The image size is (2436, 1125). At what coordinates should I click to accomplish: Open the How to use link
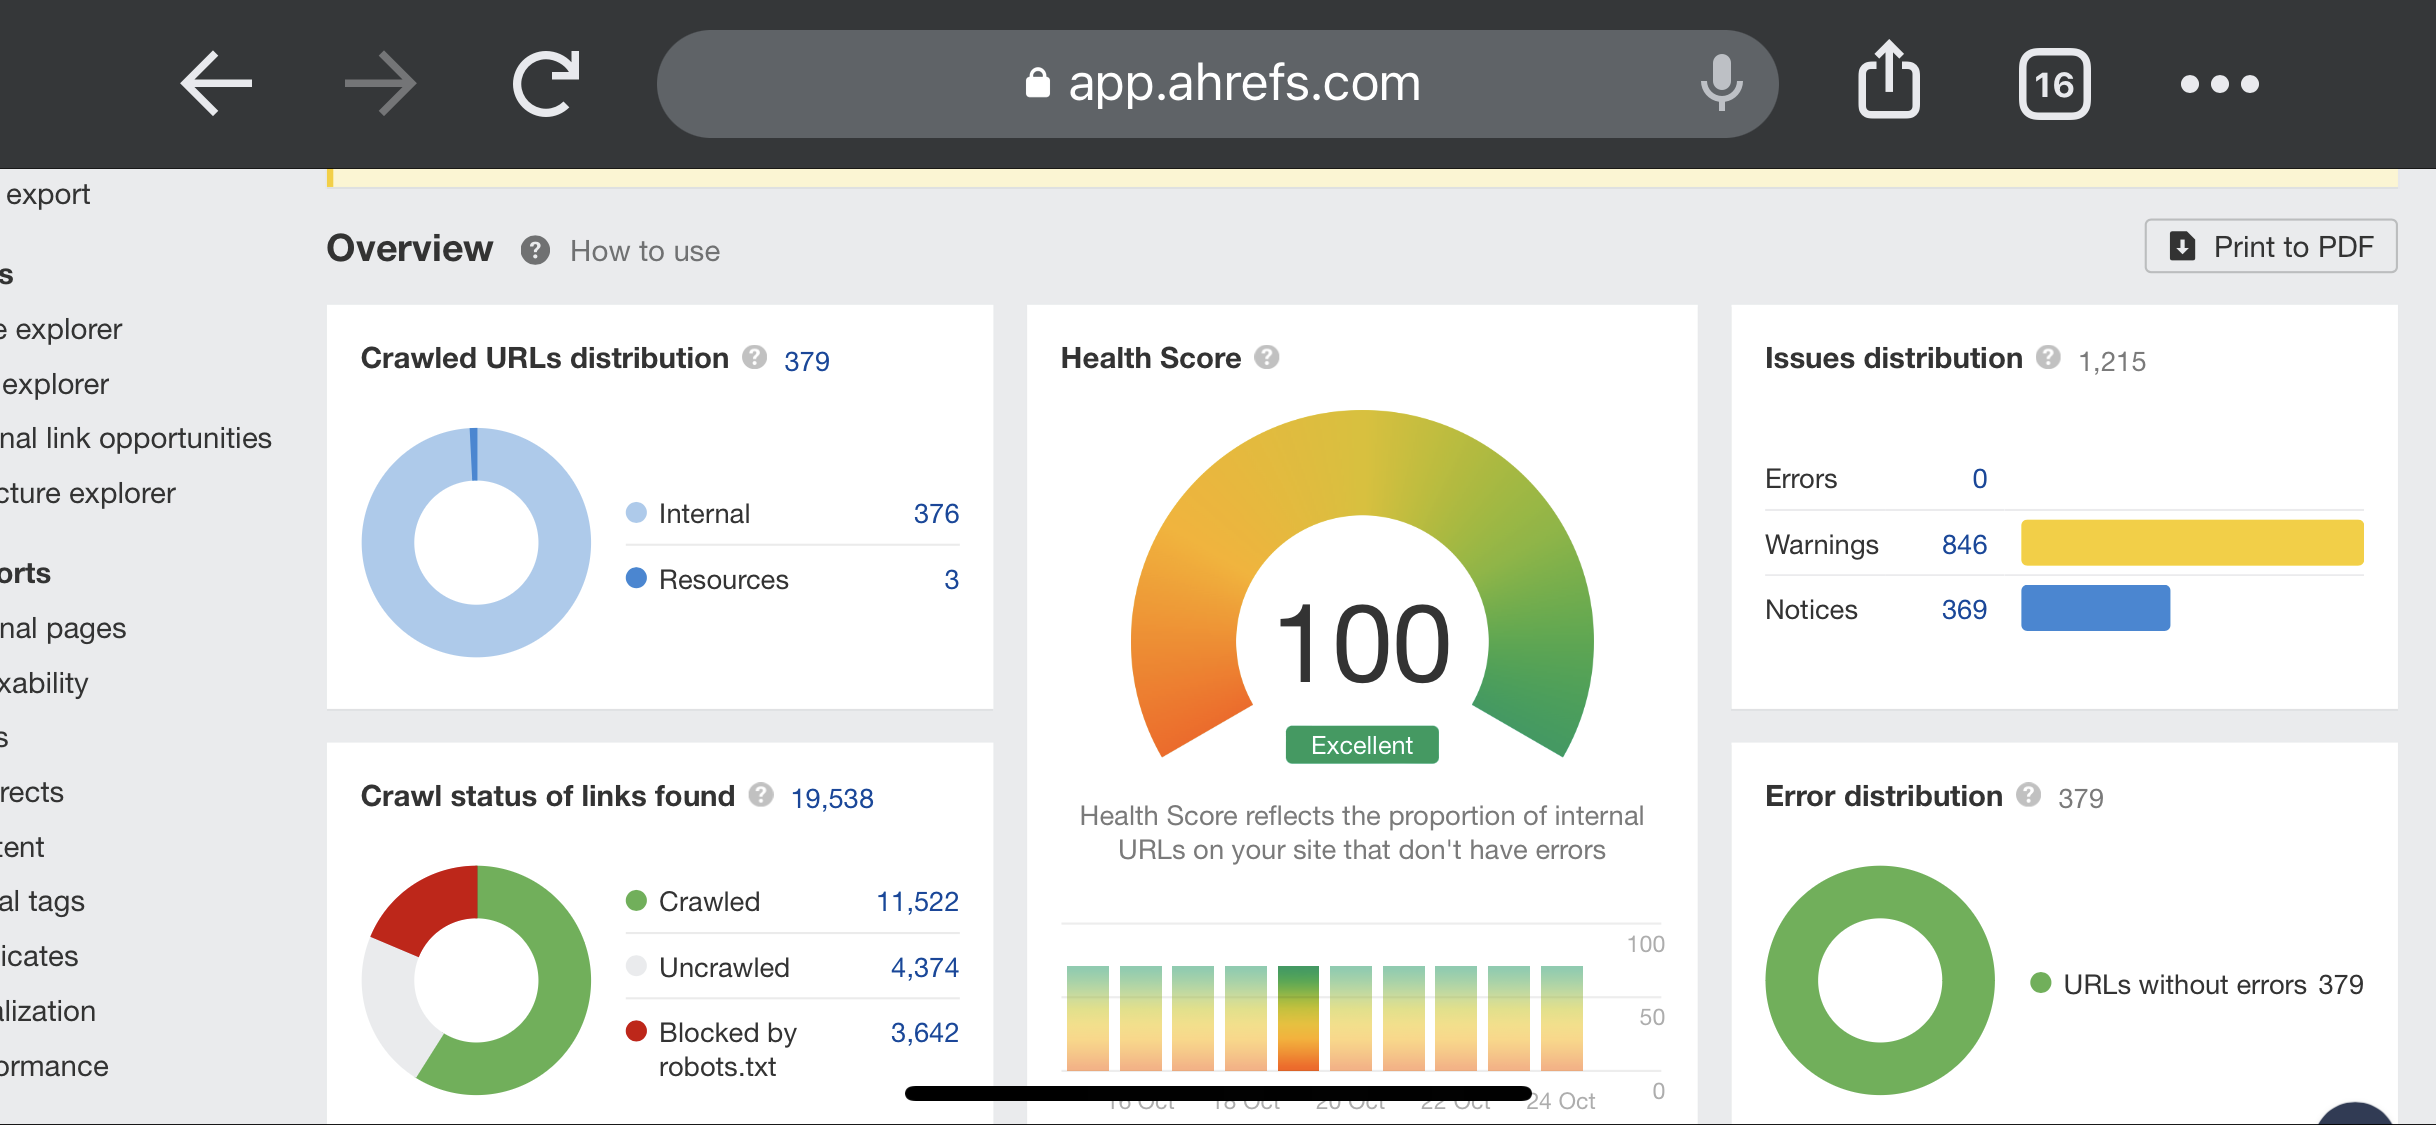click(x=644, y=251)
